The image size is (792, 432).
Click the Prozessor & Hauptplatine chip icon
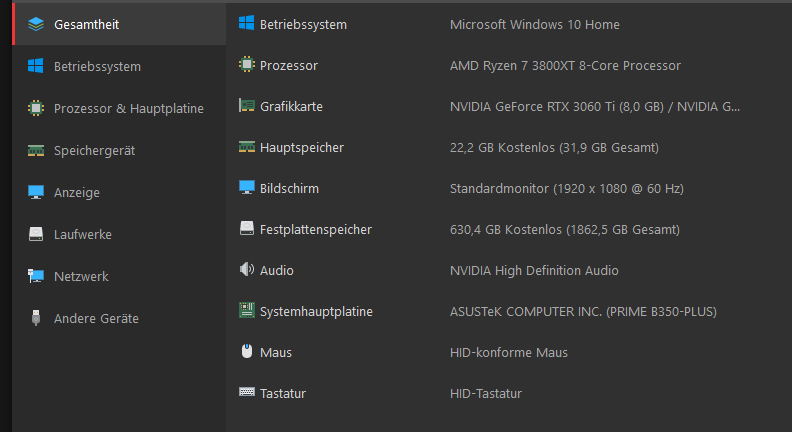click(x=36, y=108)
